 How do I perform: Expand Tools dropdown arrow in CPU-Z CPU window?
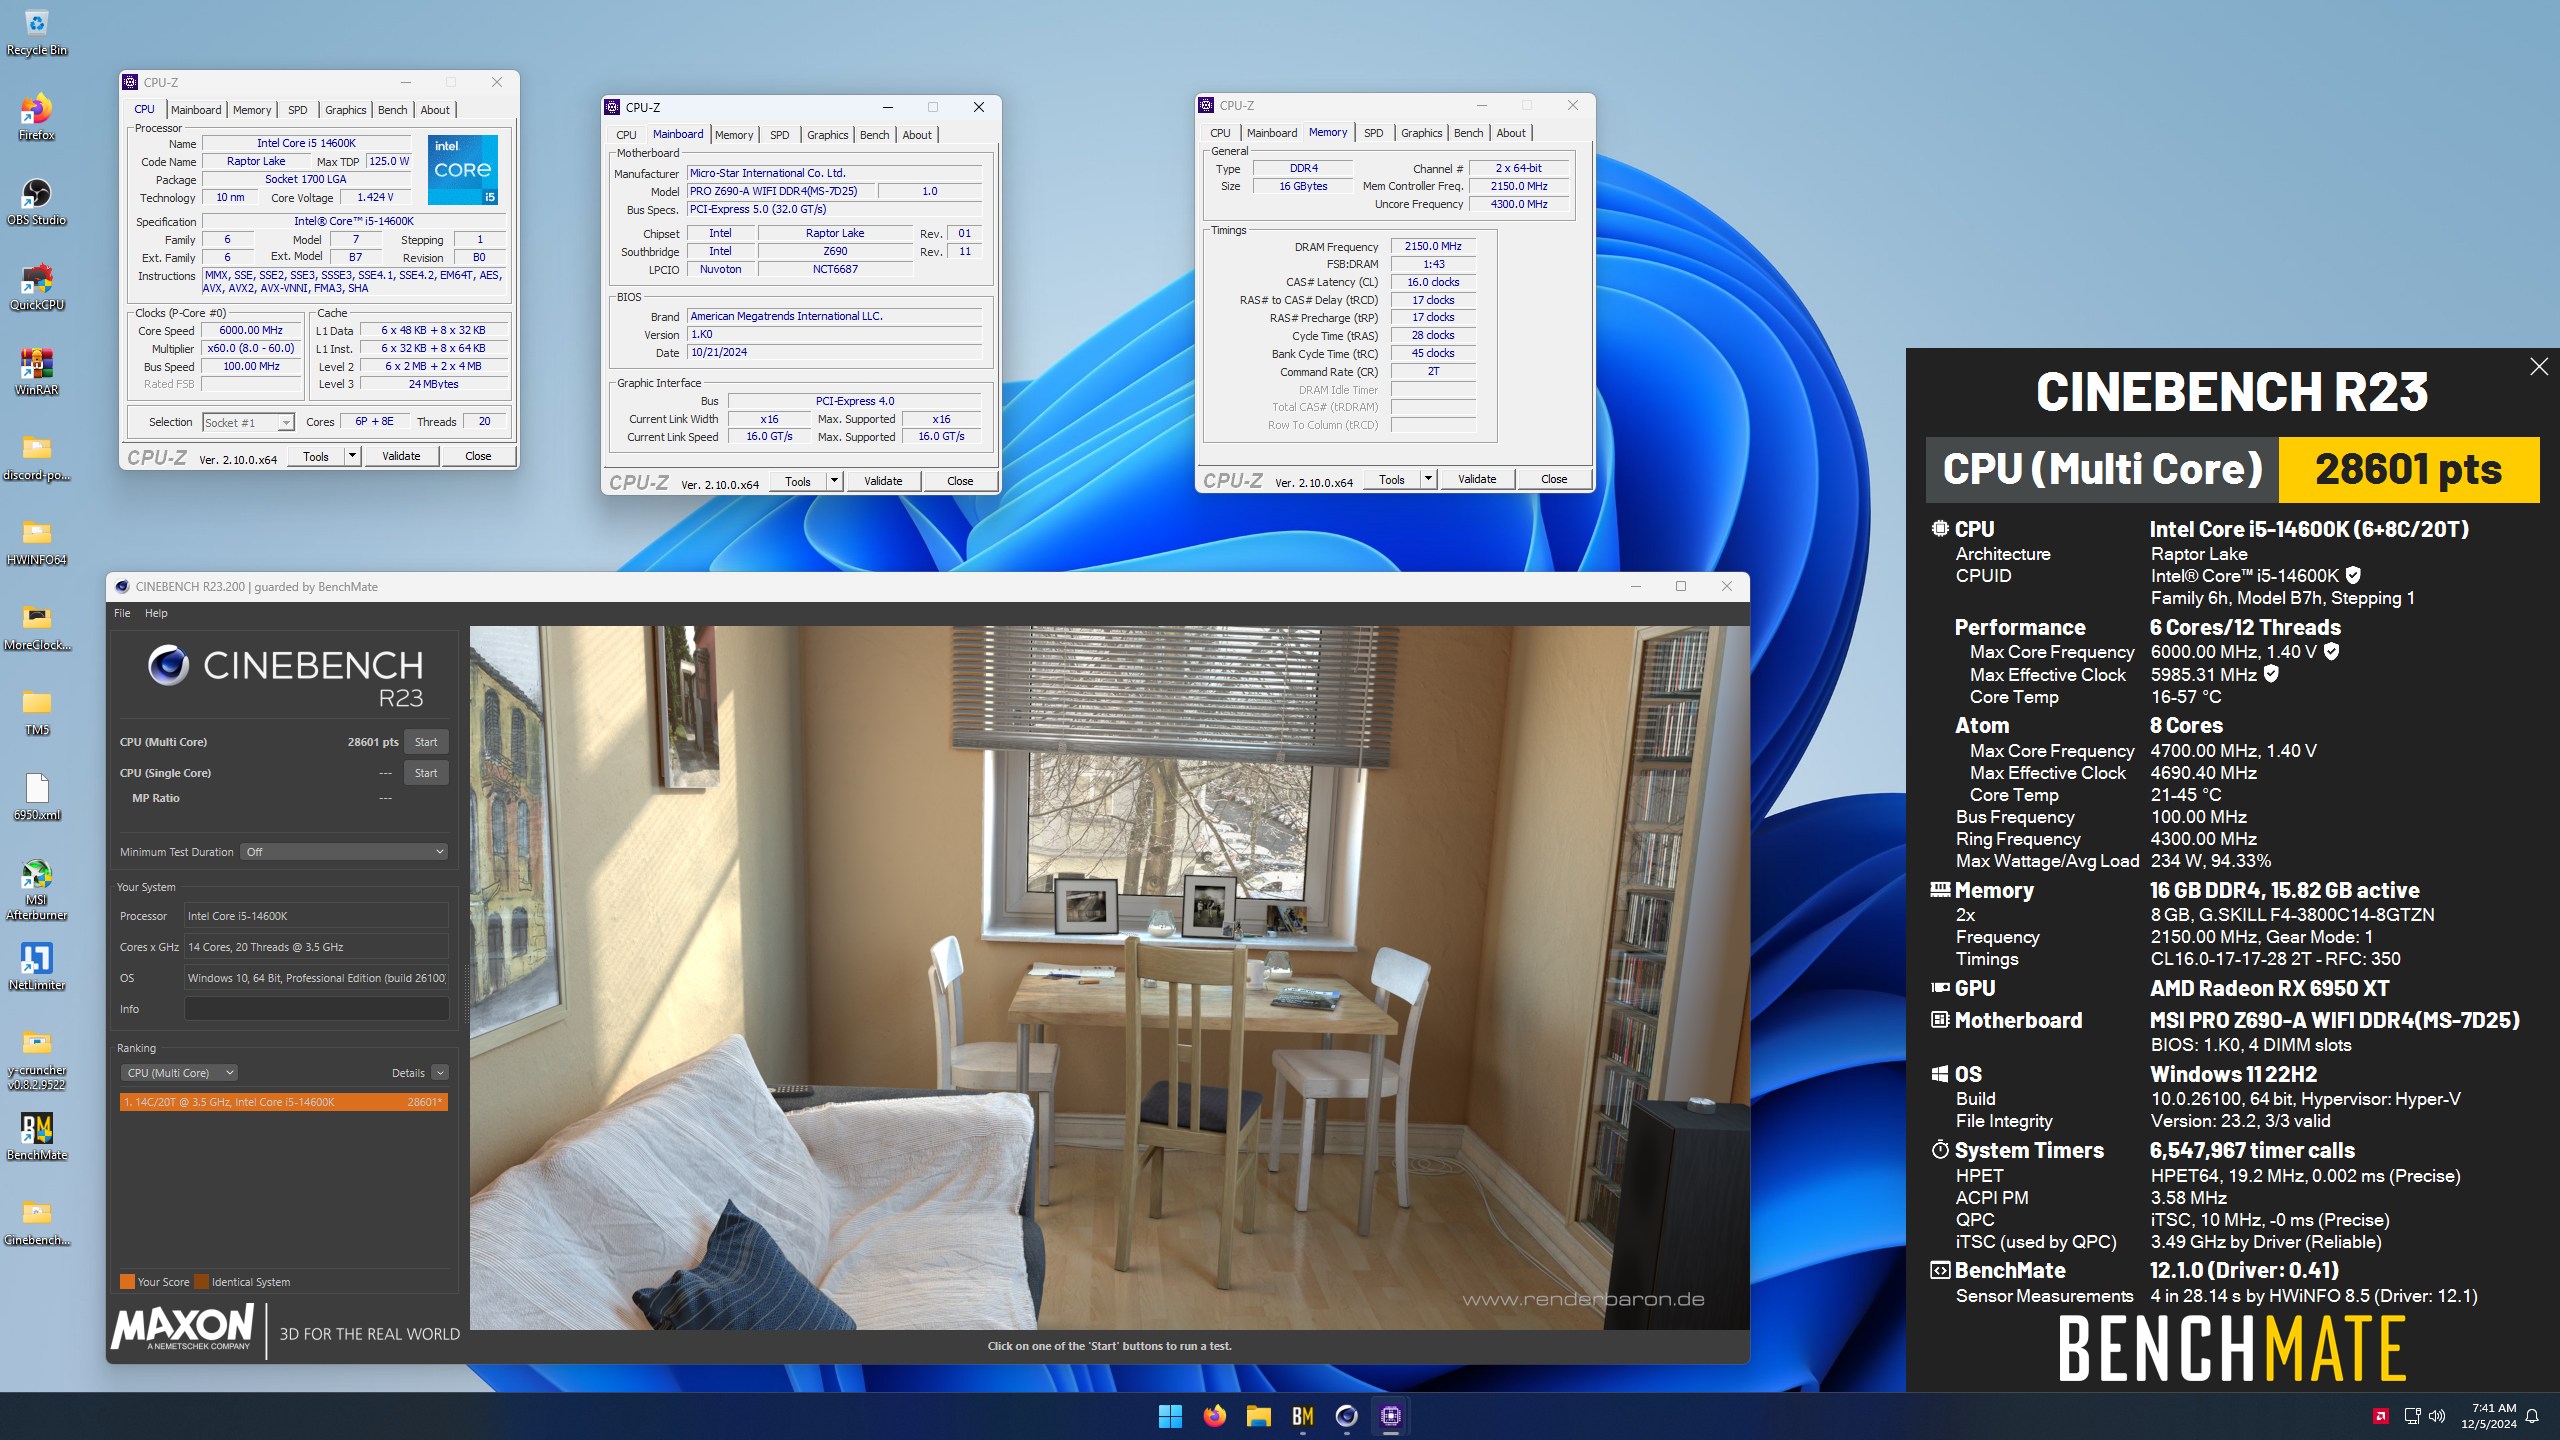[352, 456]
